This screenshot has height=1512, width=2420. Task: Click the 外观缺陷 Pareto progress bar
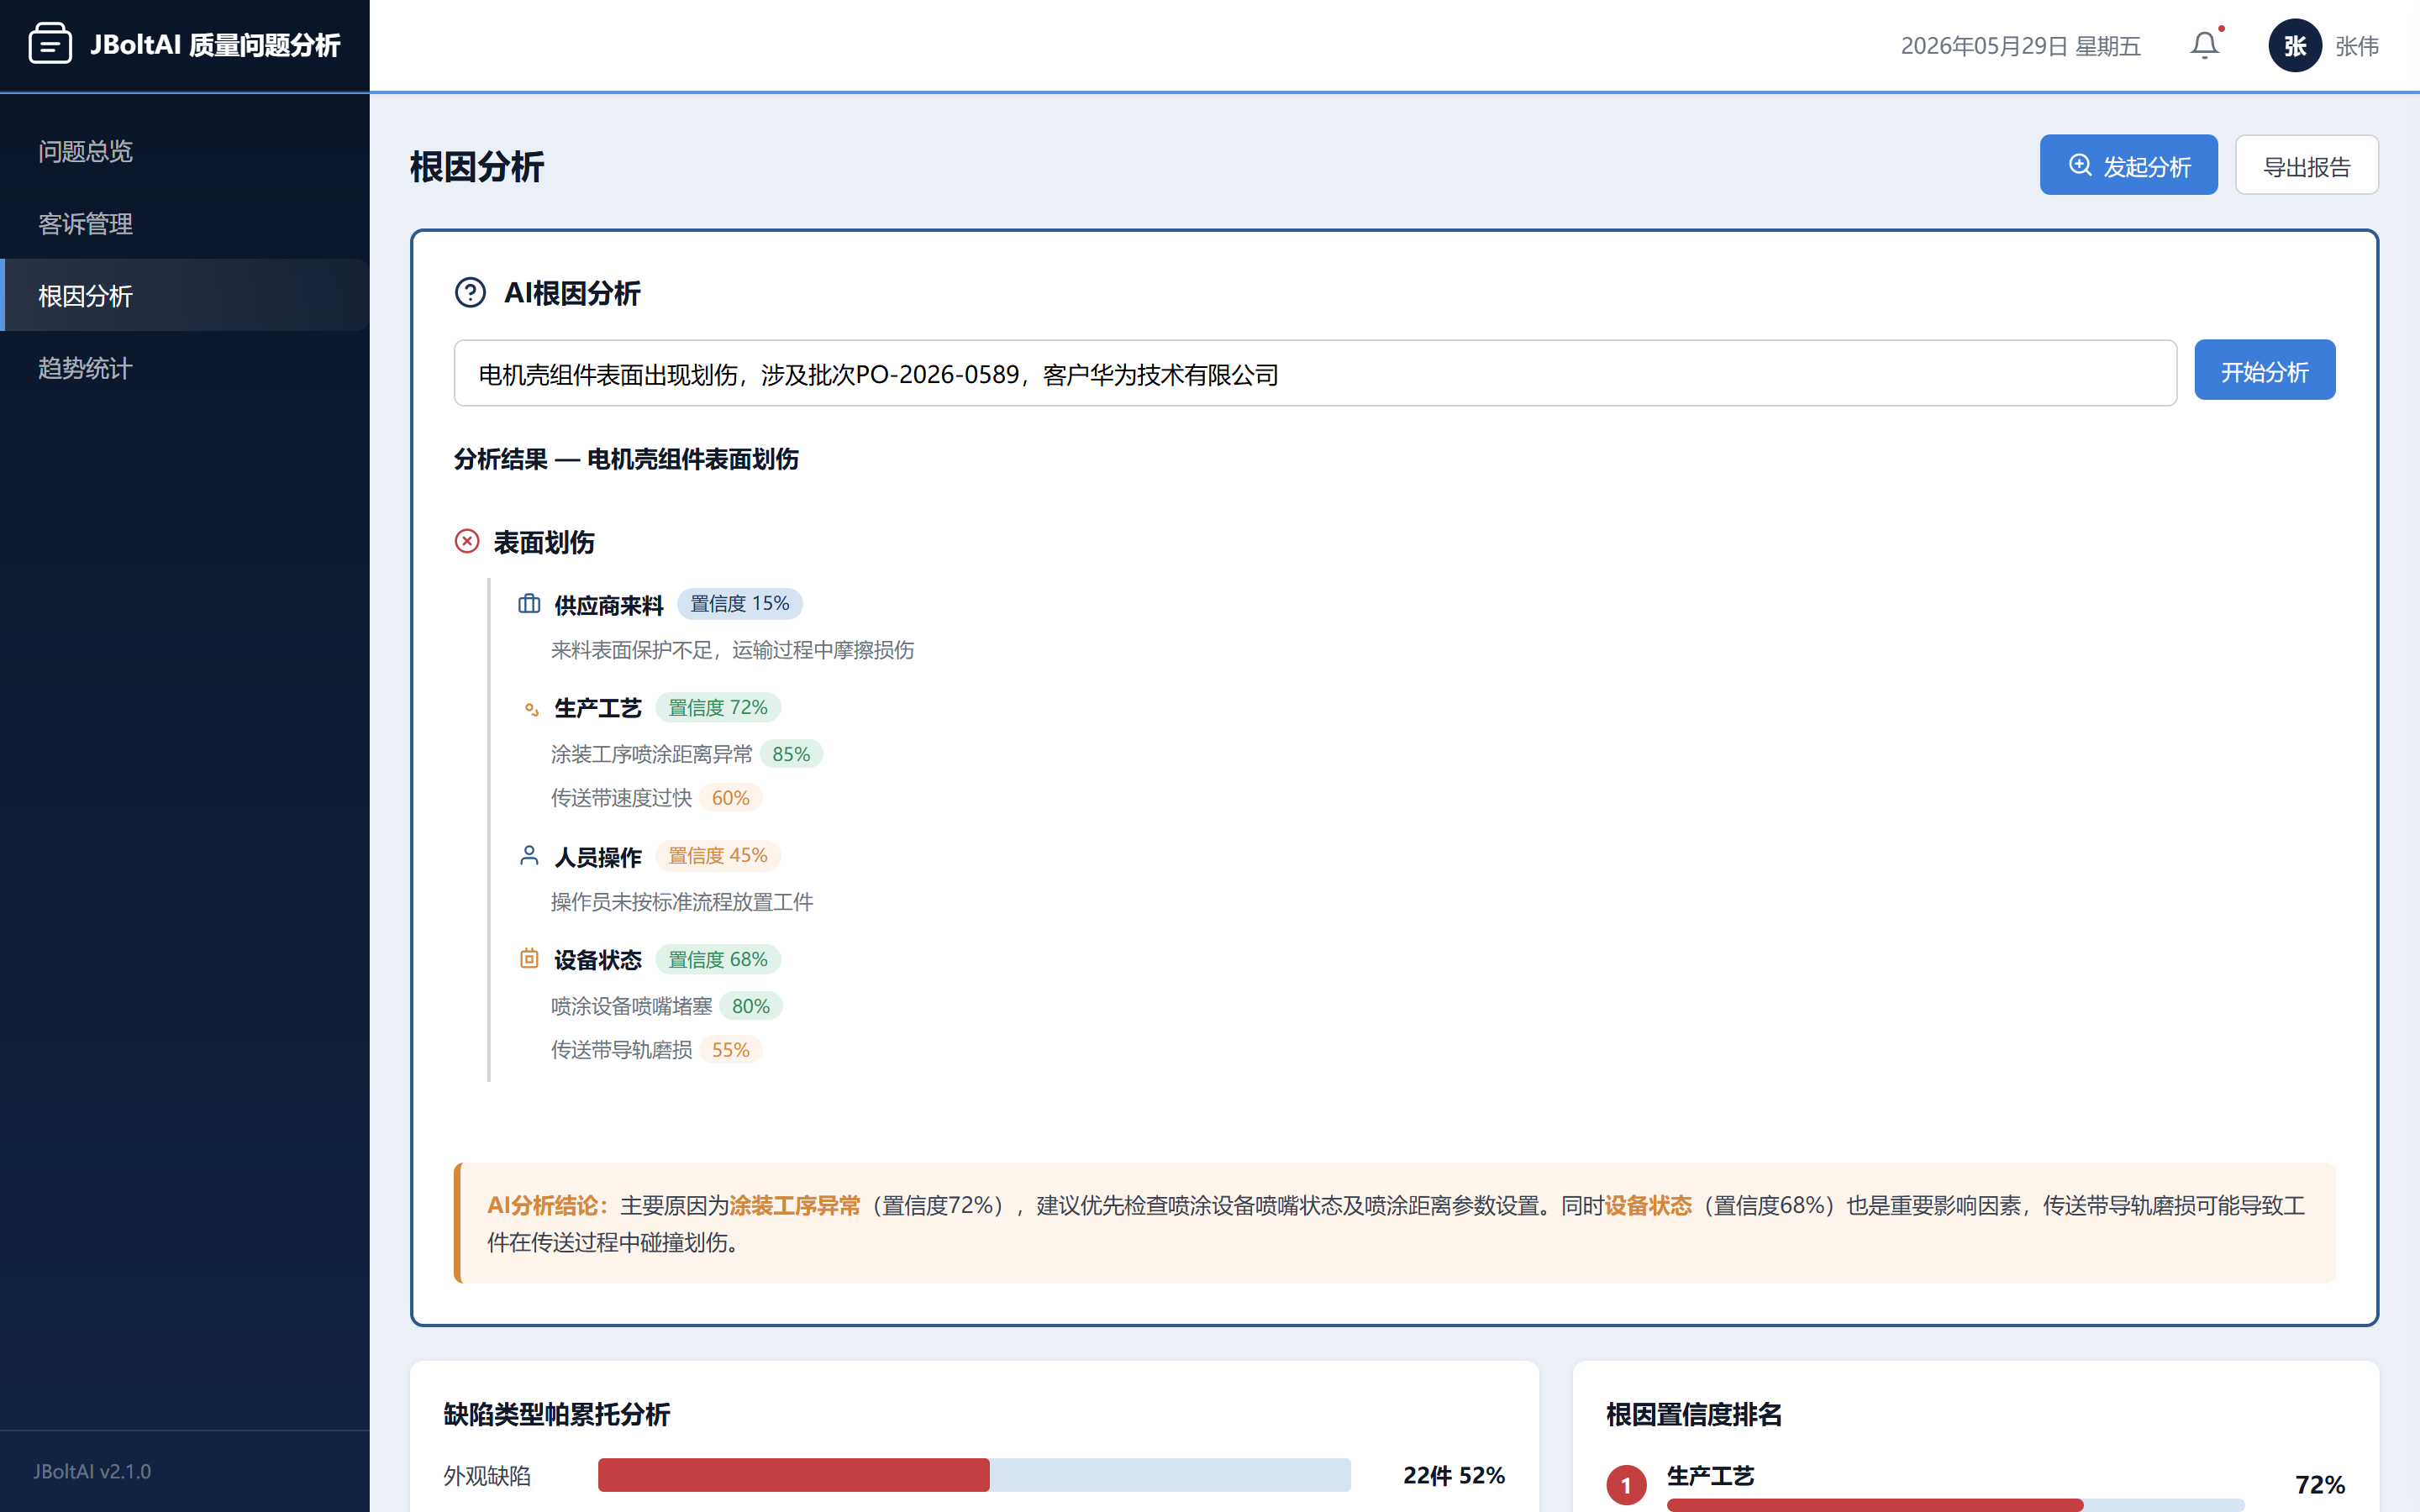(974, 1475)
